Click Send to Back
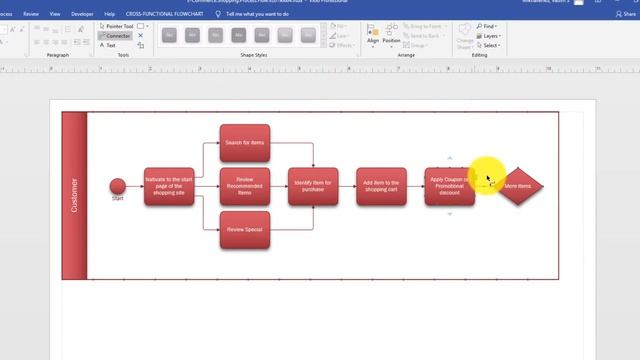640x360 pixels. [424, 36]
